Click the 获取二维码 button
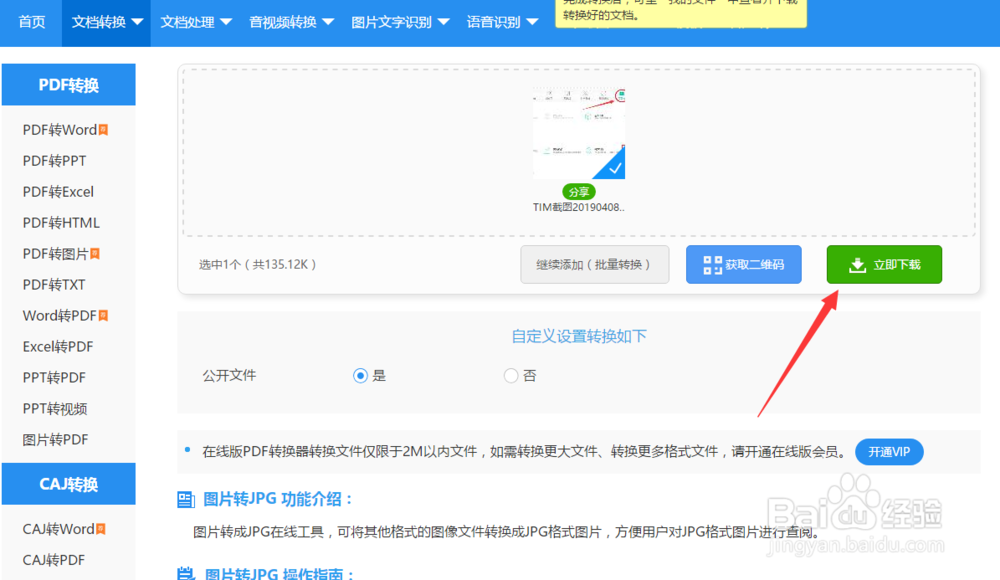Image resolution: width=1000 pixels, height=580 pixels. [x=744, y=264]
